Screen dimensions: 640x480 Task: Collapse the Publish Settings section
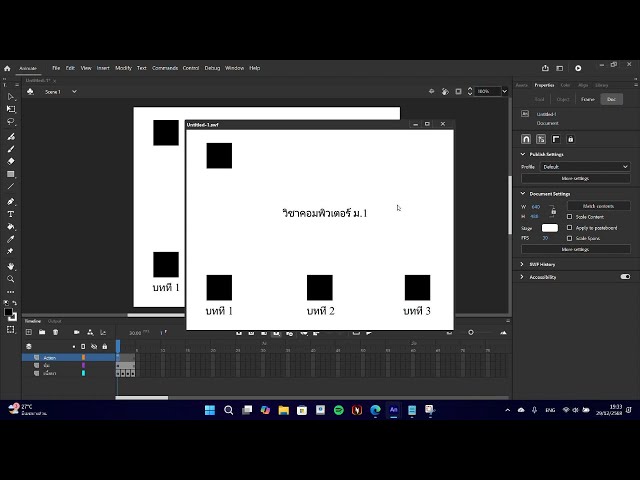[523, 154]
